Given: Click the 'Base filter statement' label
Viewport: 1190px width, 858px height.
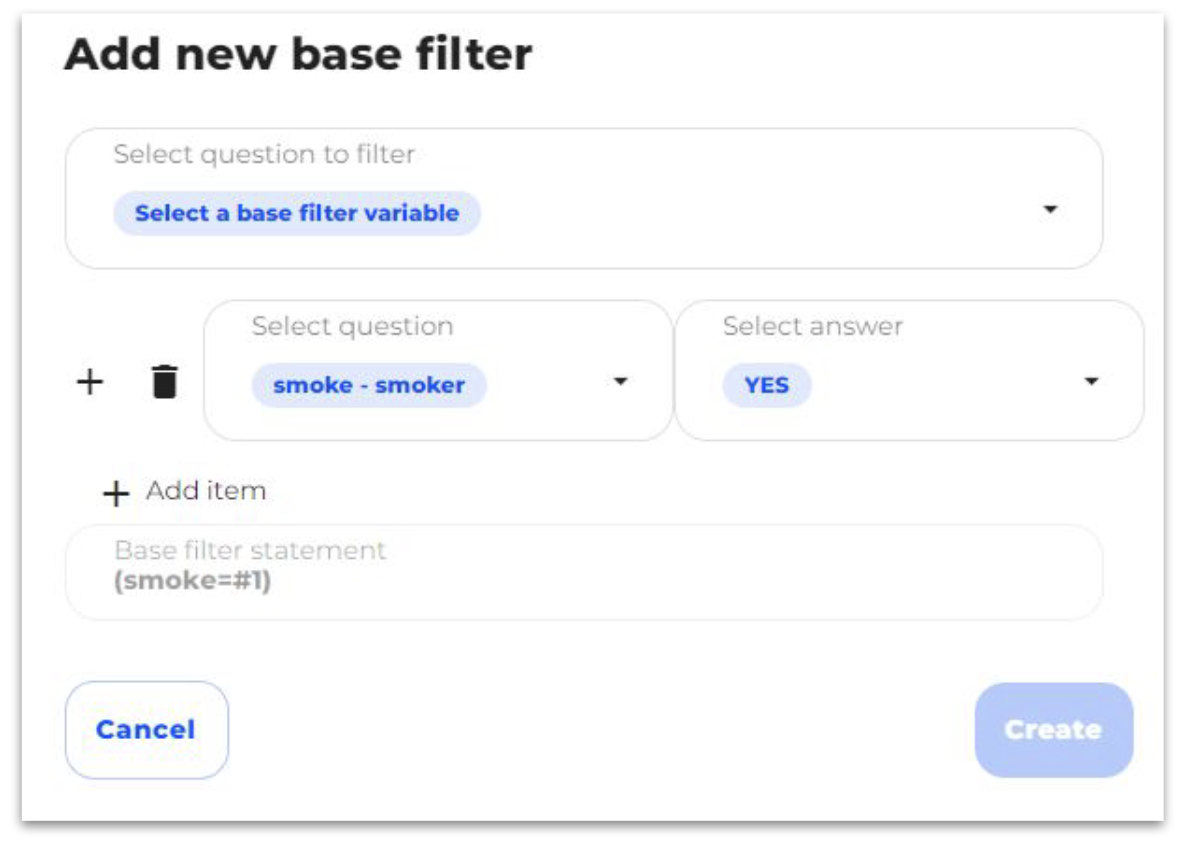Looking at the screenshot, I should [x=250, y=550].
